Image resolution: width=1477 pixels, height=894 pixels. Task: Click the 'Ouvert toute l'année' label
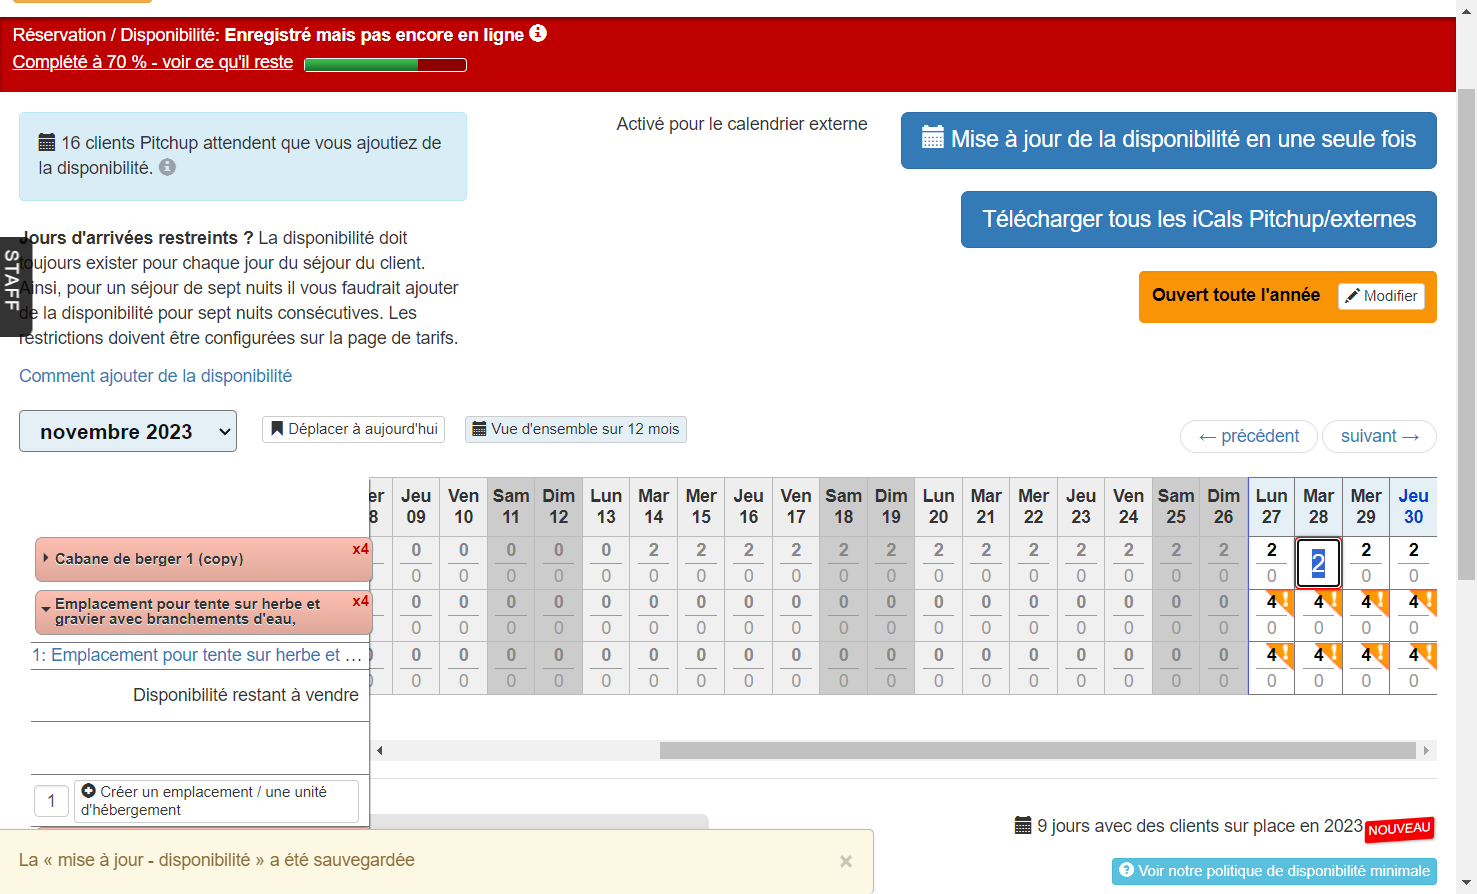tap(1236, 295)
